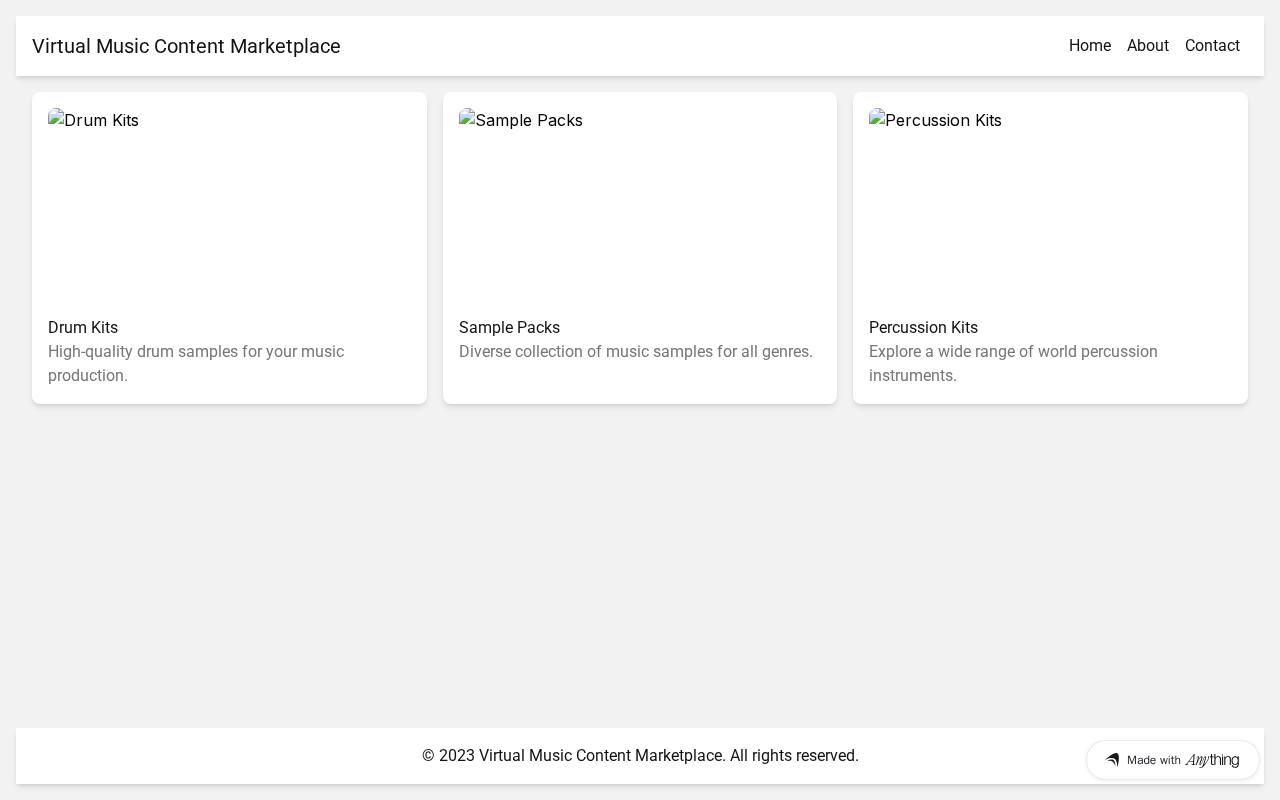Select the Percussion Kits card title
Image resolution: width=1280 pixels, height=800 pixels.
point(923,327)
